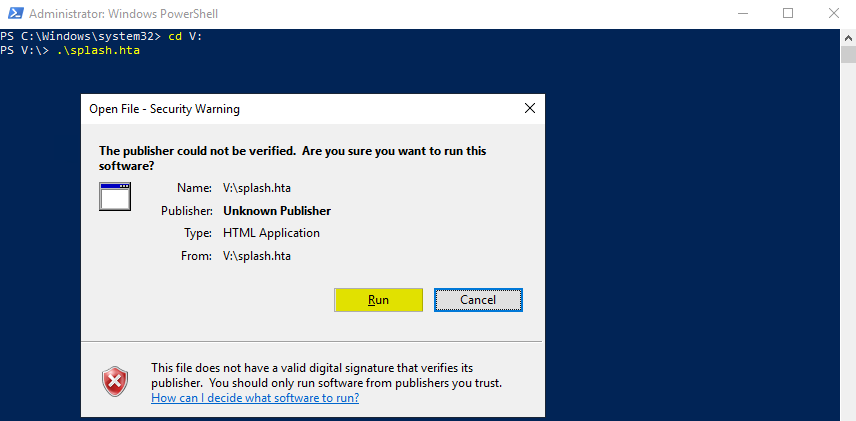Click the Name field value V:\splash.hta

(x=257, y=188)
